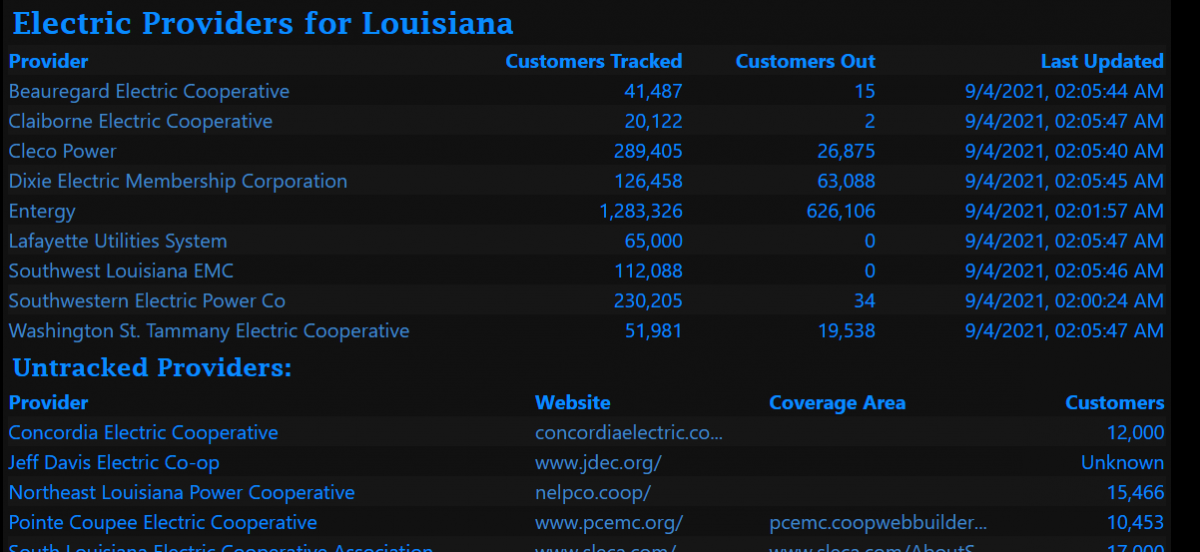Click Dixie Electric Membership Corporation link
Screen dimensions: 1200x552
178,181
